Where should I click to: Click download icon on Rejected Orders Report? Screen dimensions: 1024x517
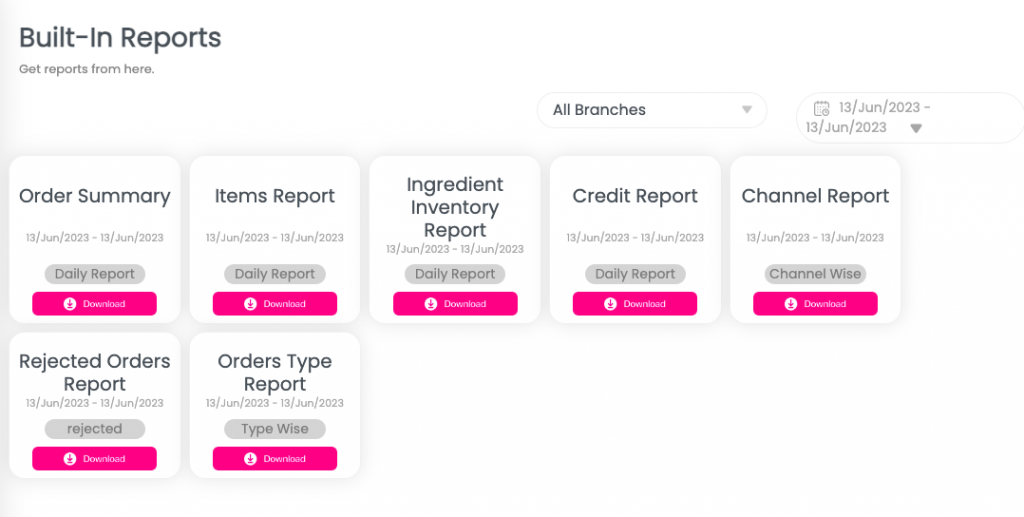click(x=70, y=459)
